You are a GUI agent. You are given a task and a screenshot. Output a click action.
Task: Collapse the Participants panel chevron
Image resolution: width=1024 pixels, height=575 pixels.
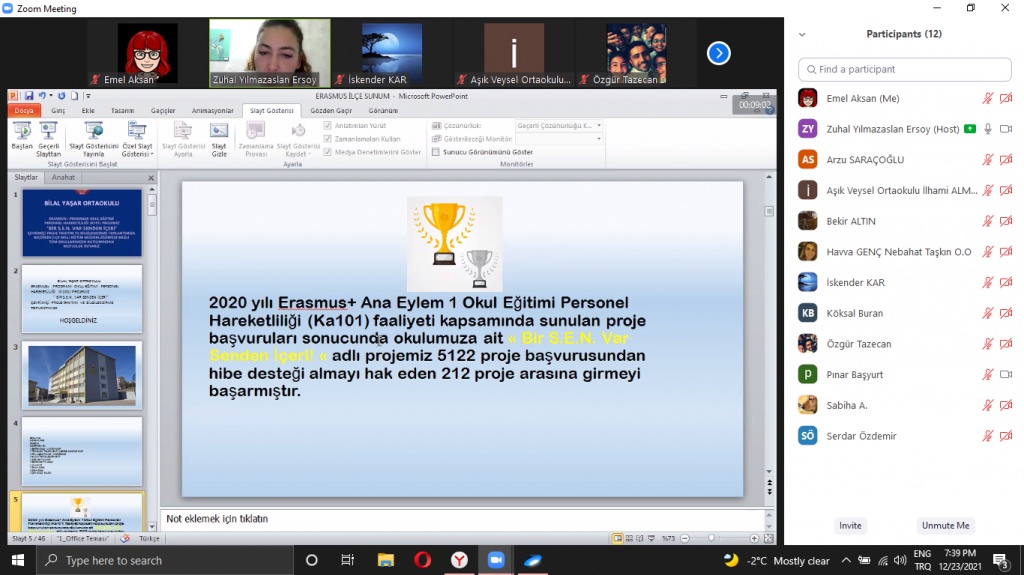(801, 34)
